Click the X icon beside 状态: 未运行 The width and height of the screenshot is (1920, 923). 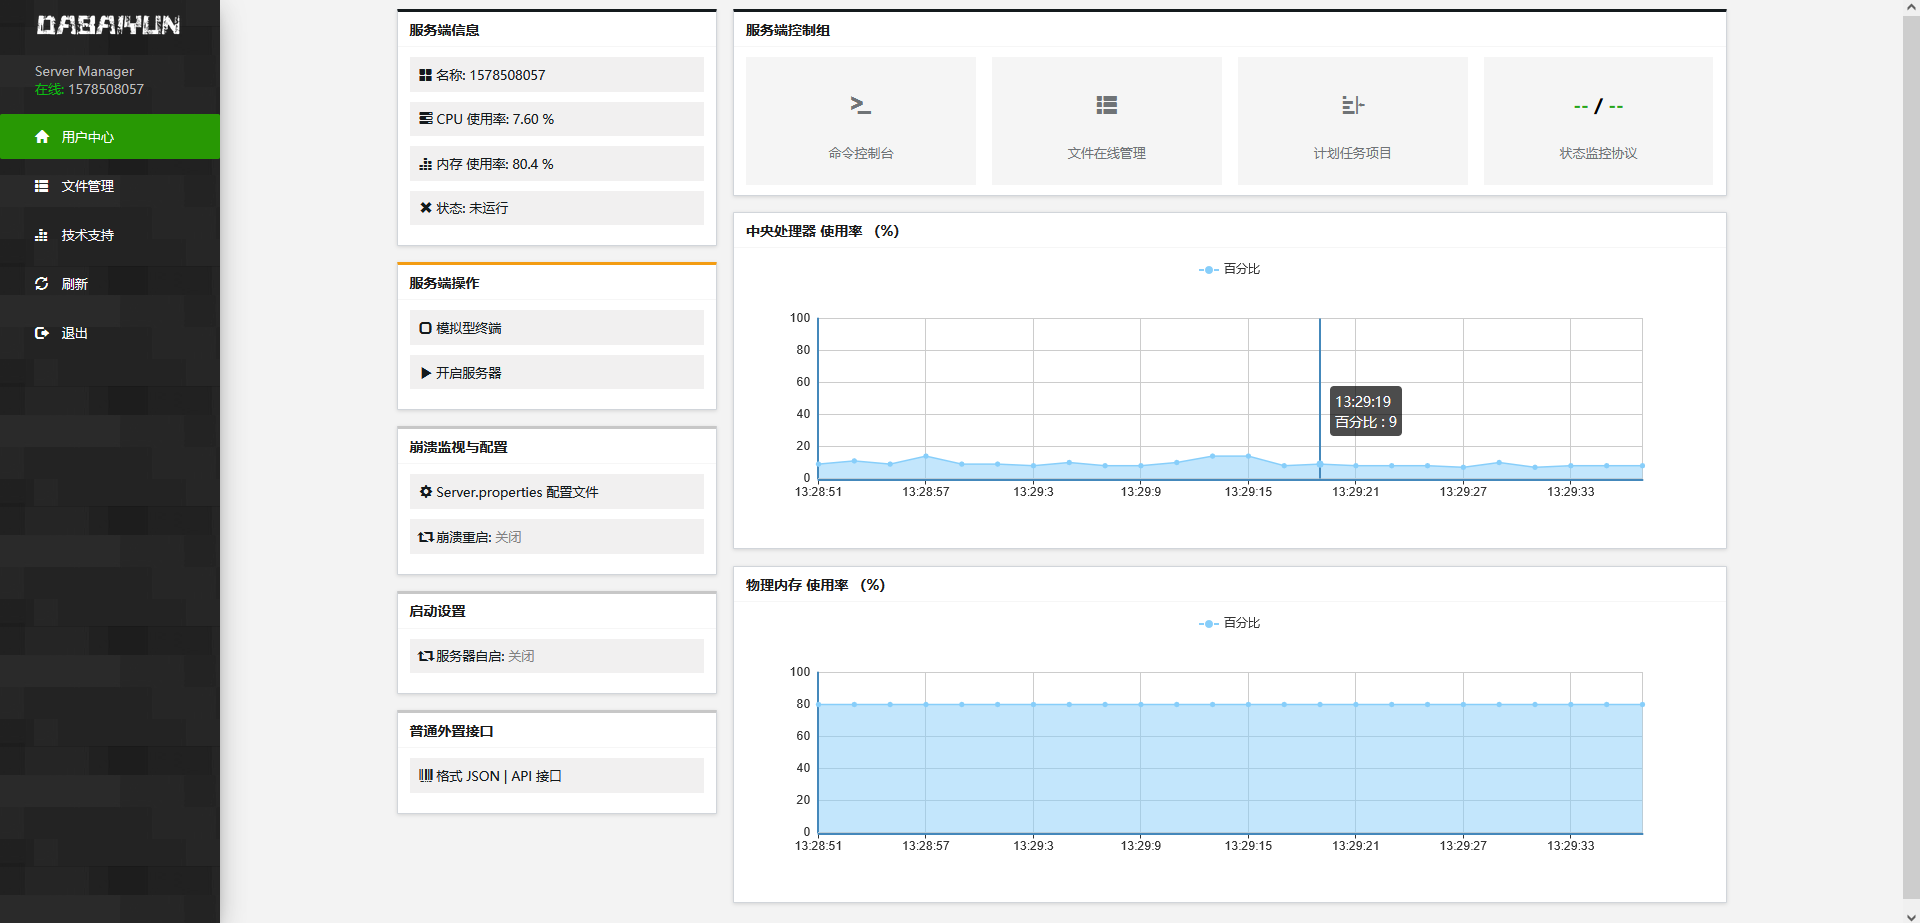(x=426, y=208)
